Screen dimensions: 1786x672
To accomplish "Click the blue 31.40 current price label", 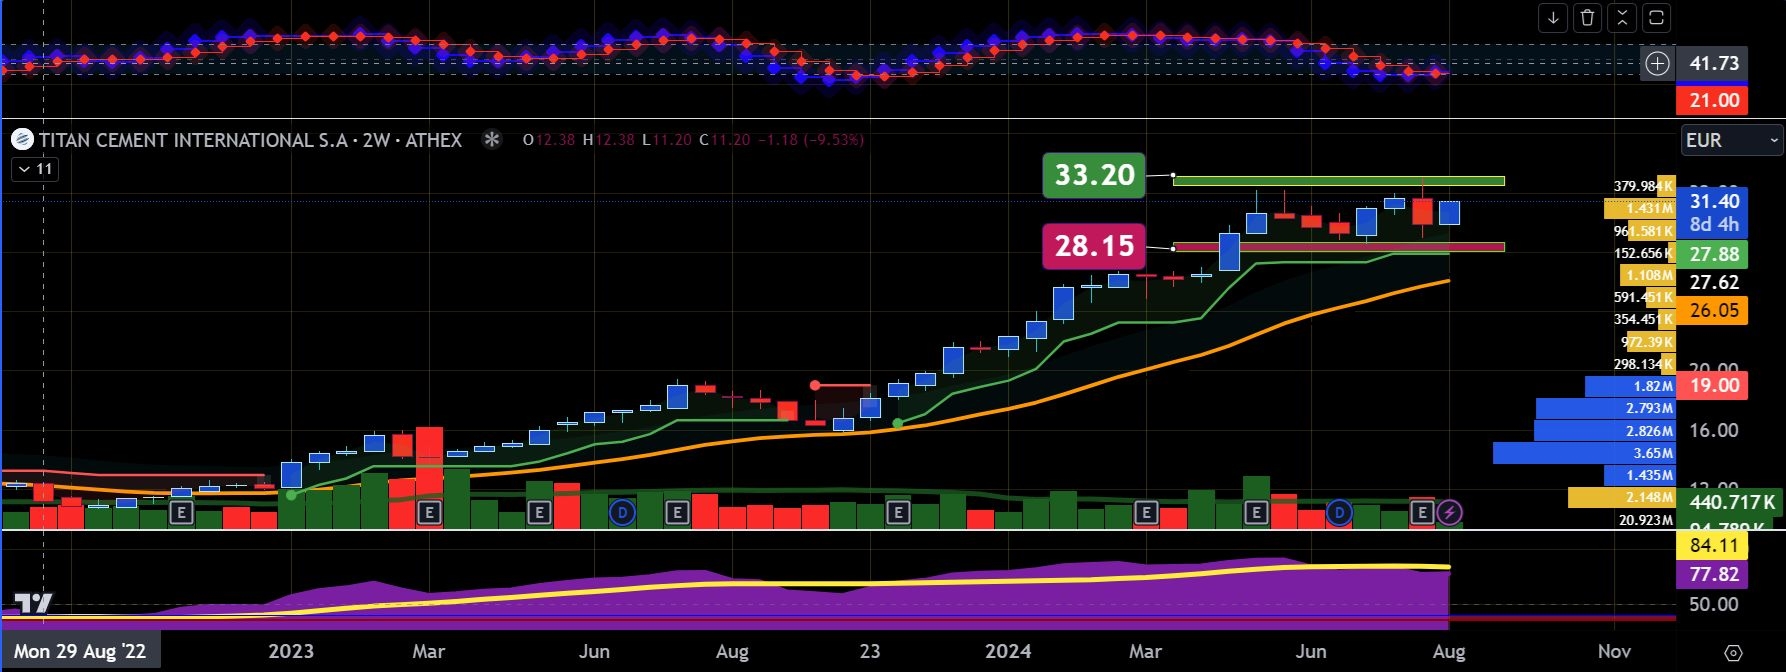I will click(1714, 212).
